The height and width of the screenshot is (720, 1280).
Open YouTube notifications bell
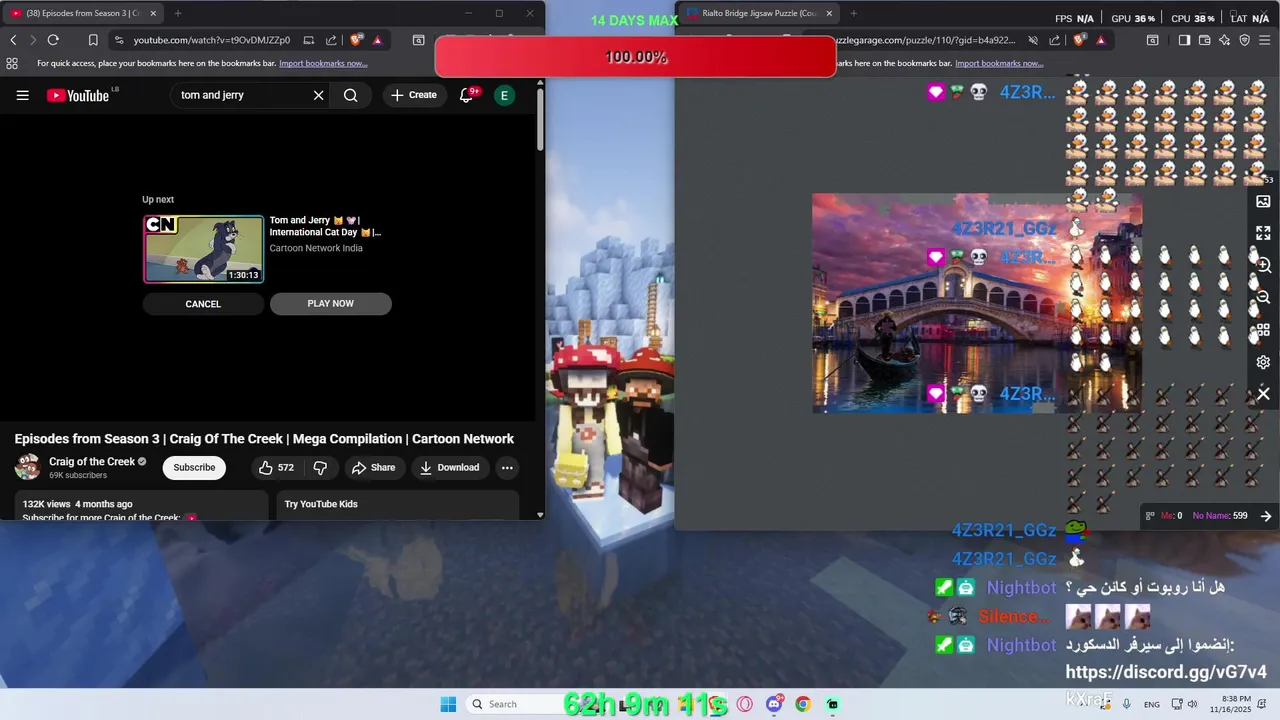[x=466, y=95]
